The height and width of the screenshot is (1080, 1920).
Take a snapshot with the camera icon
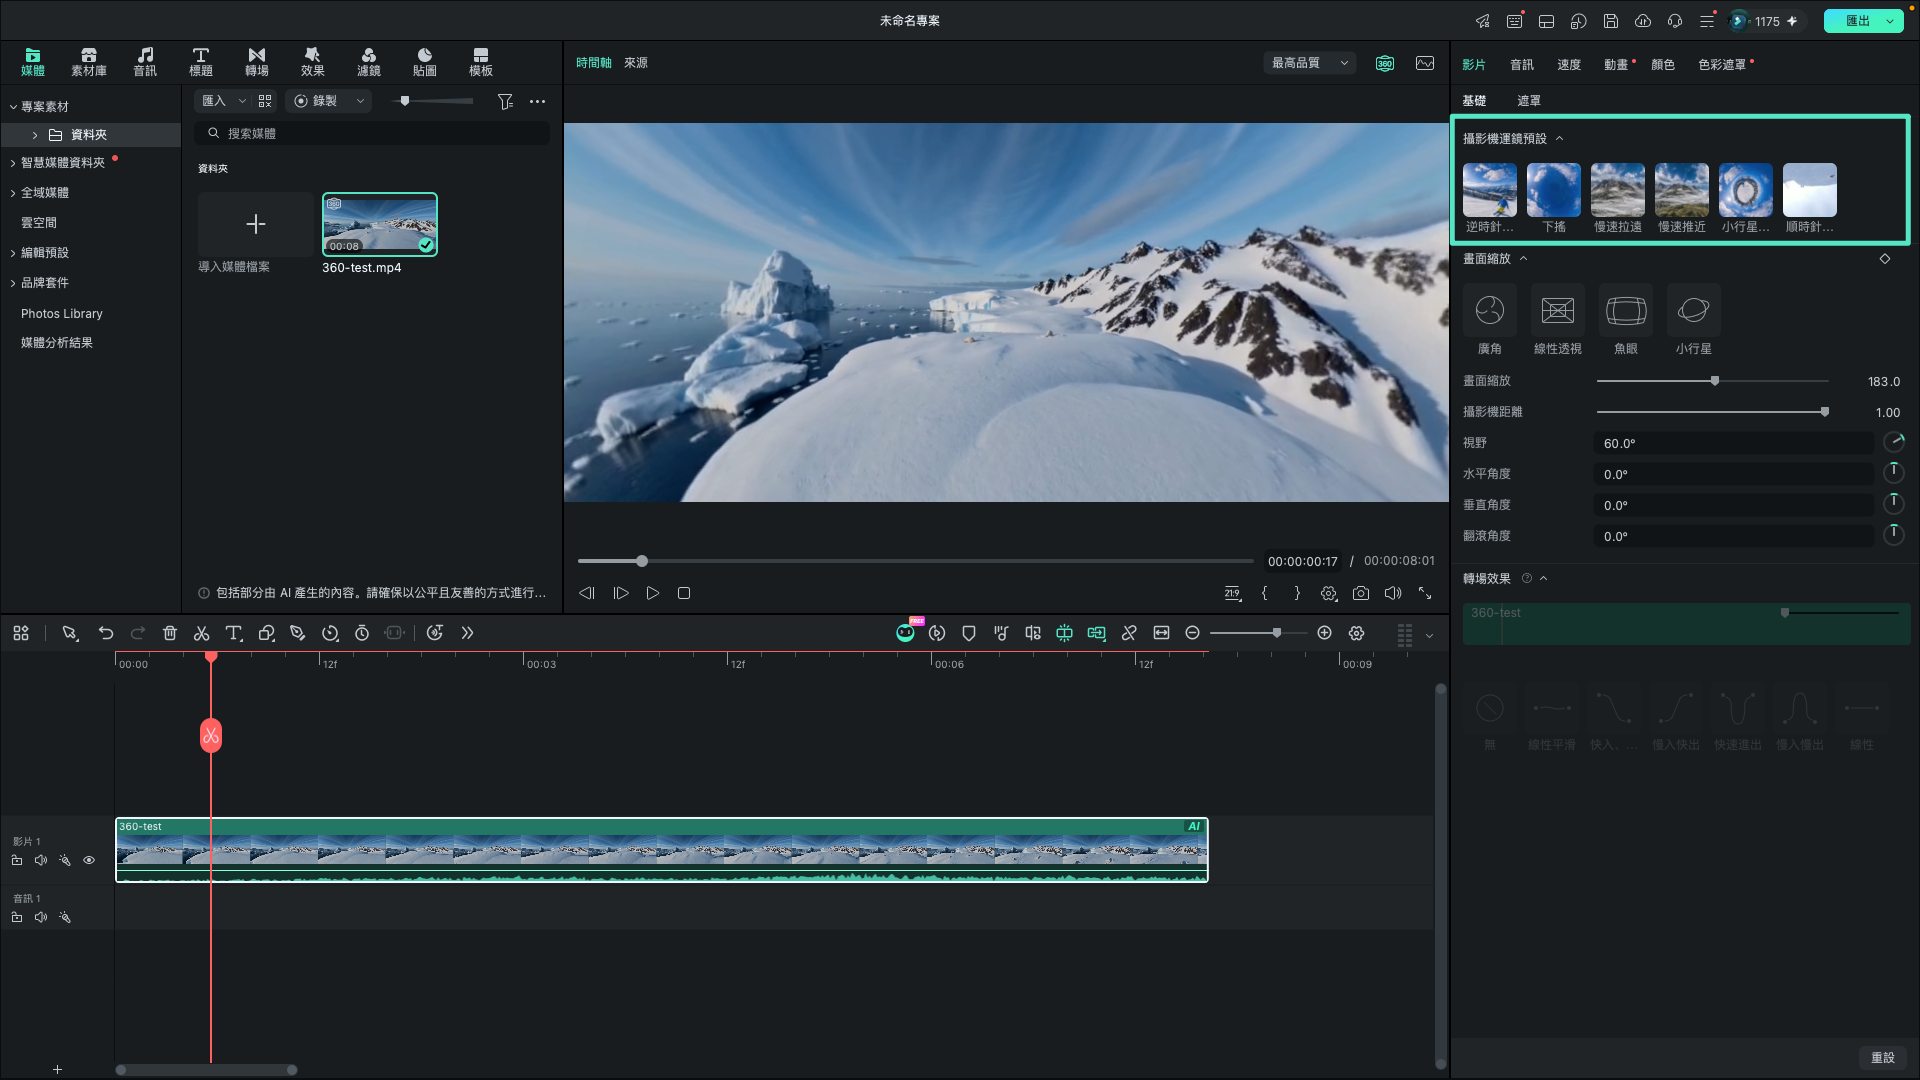tap(1361, 593)
